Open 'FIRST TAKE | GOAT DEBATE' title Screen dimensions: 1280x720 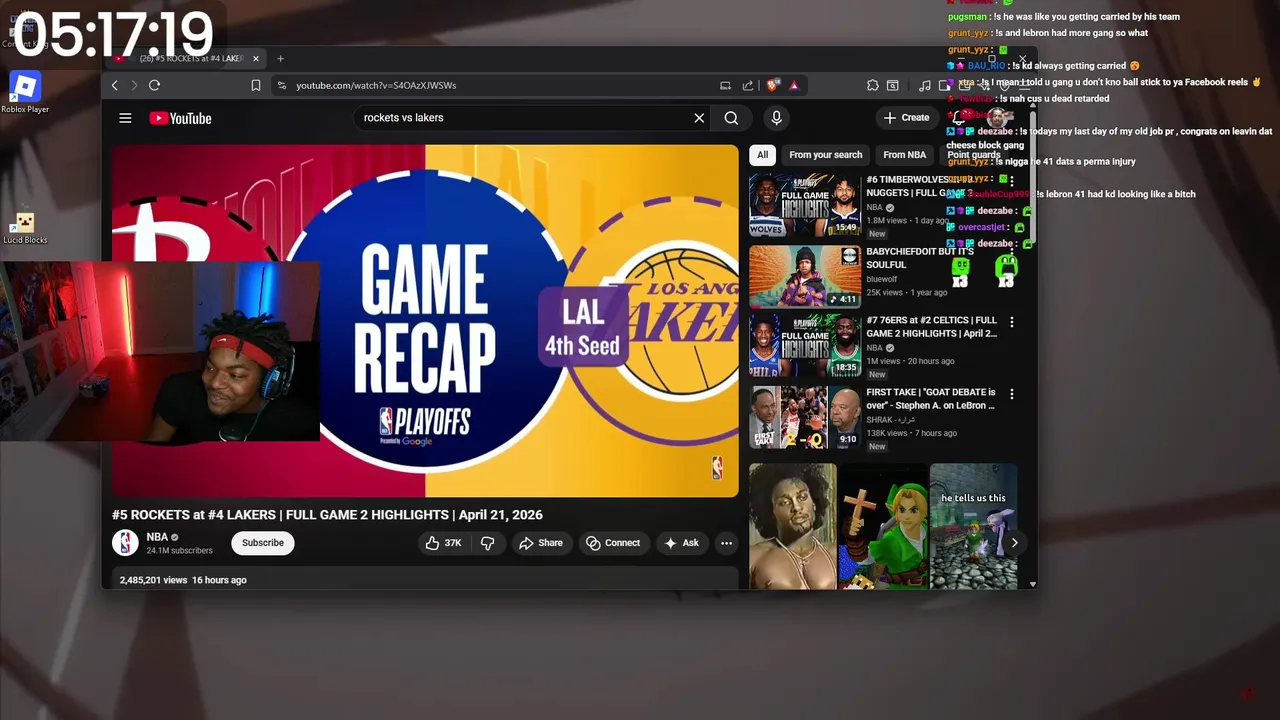coord(931,399)
